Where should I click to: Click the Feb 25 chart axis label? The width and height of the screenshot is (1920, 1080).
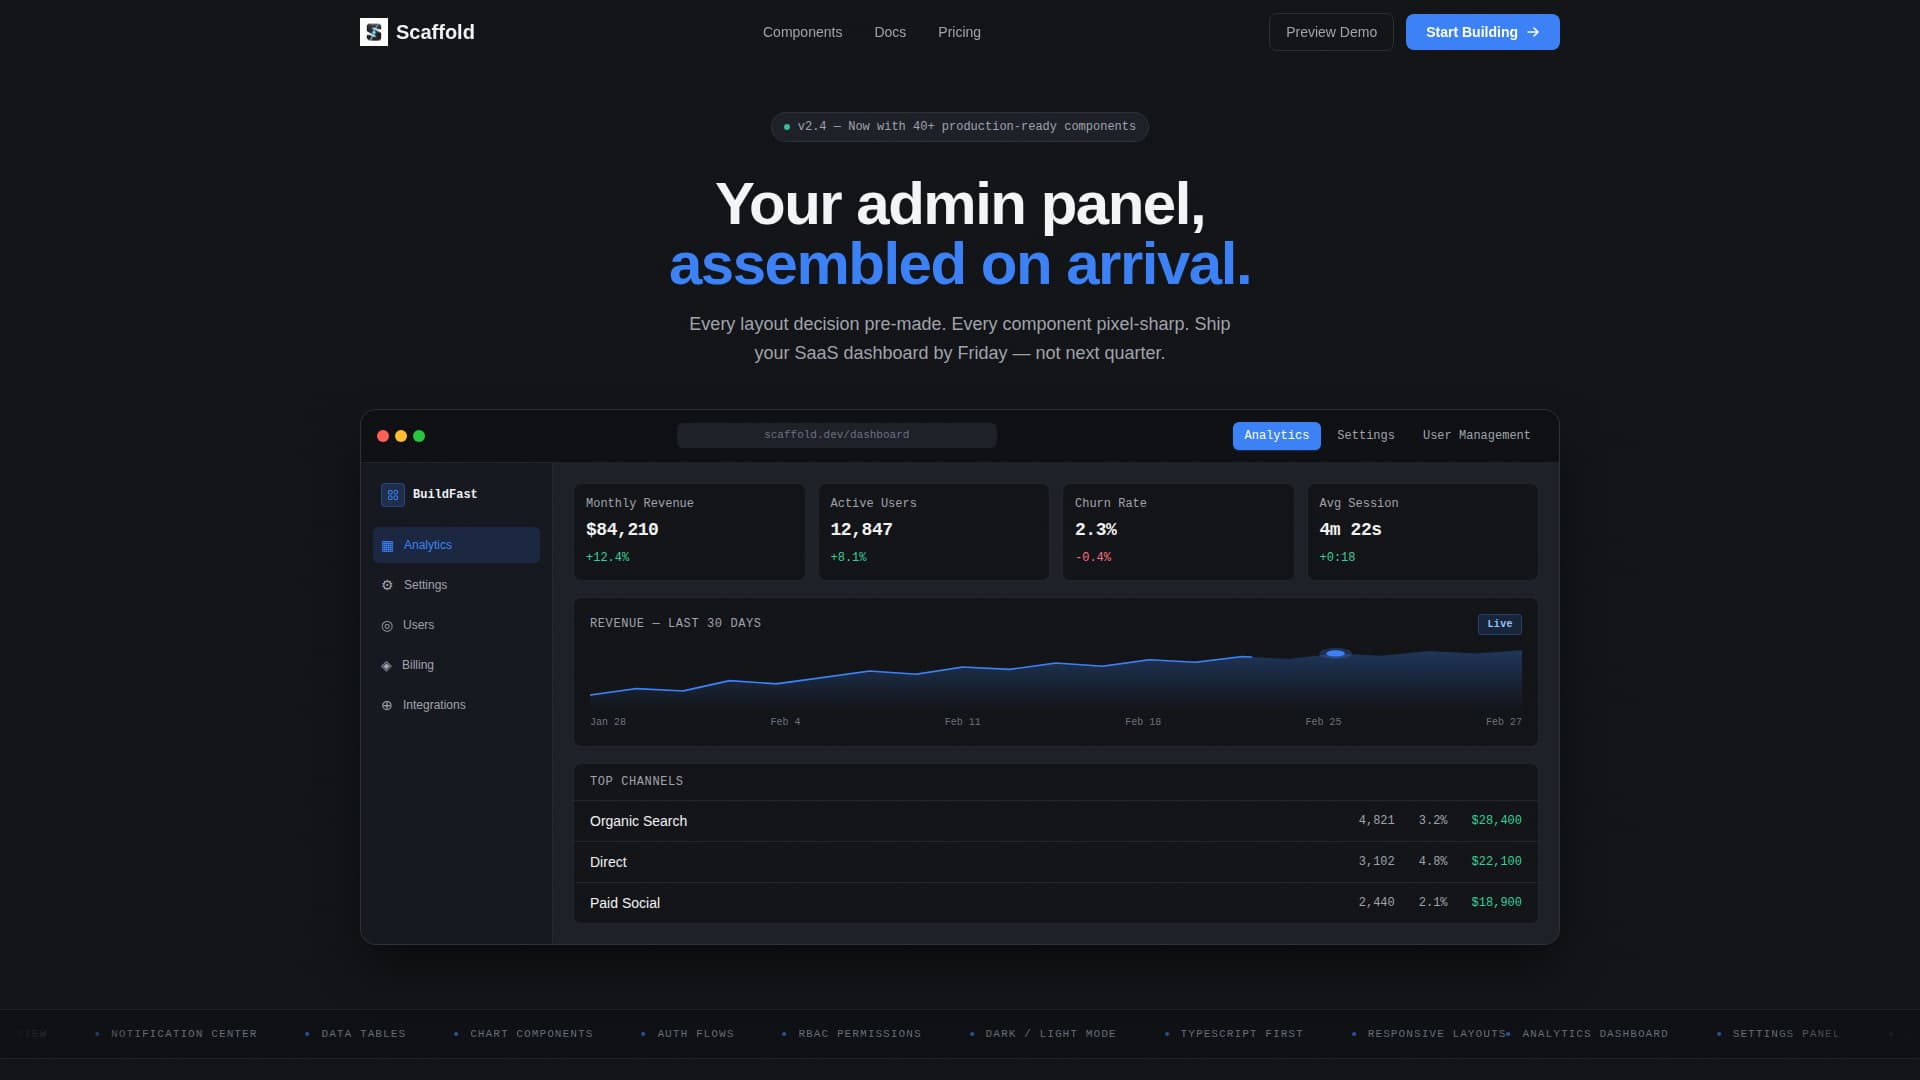(1323, 722)
